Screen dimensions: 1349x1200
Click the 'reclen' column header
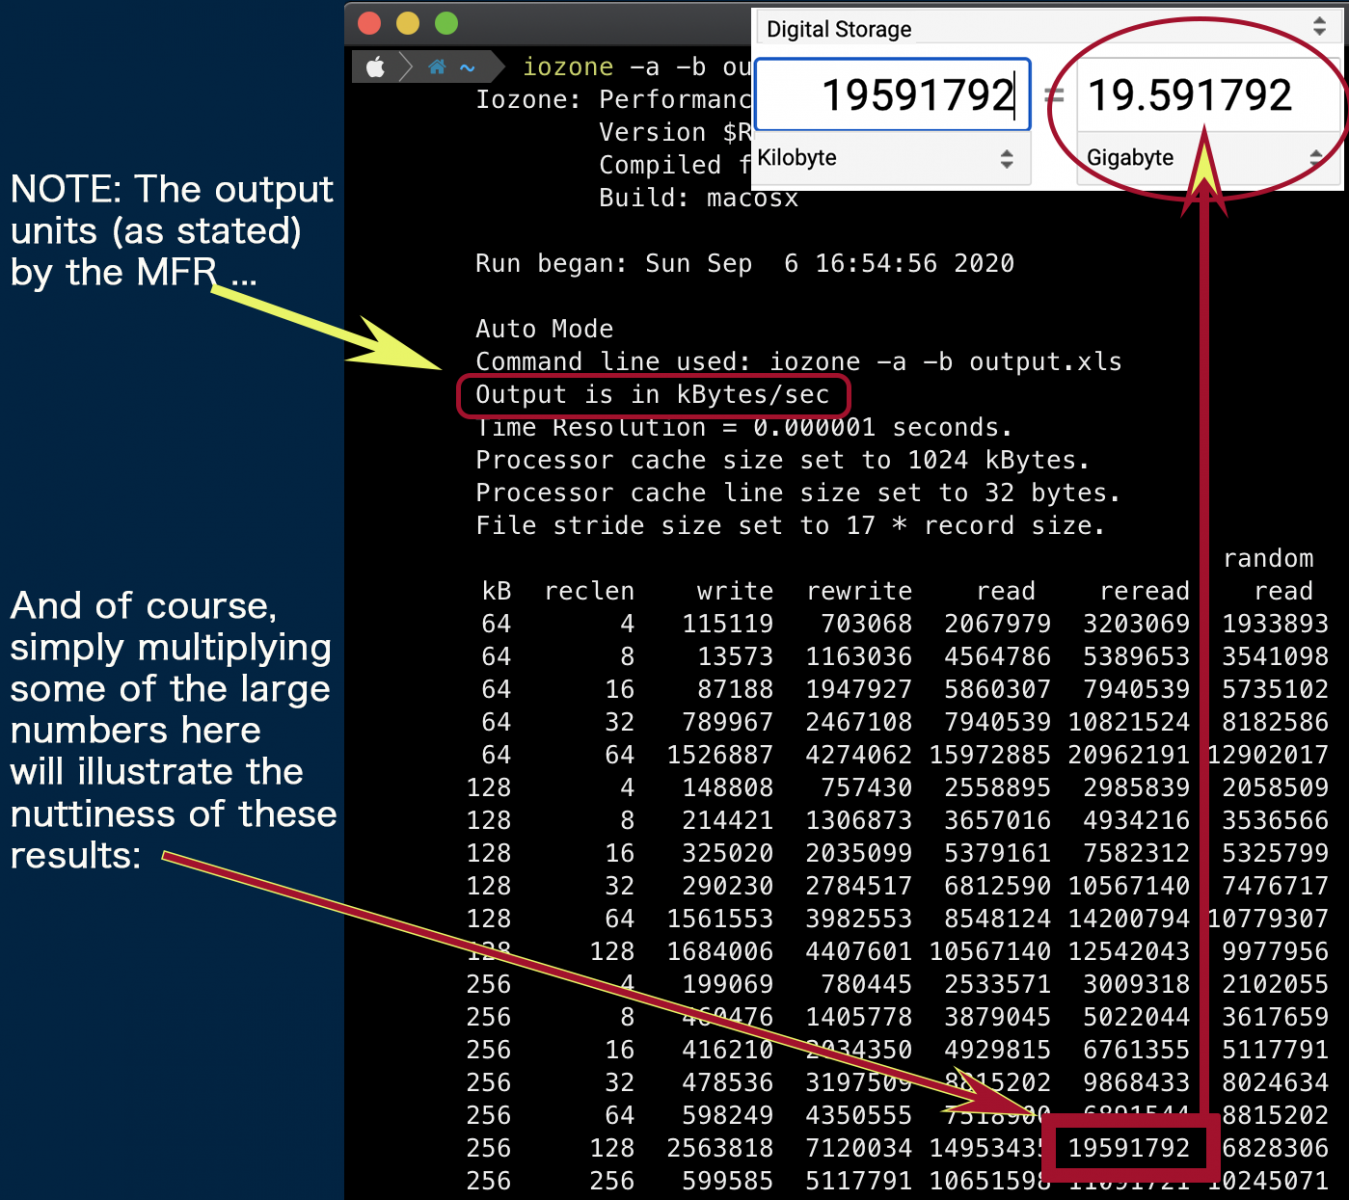[x=590, y=592]
